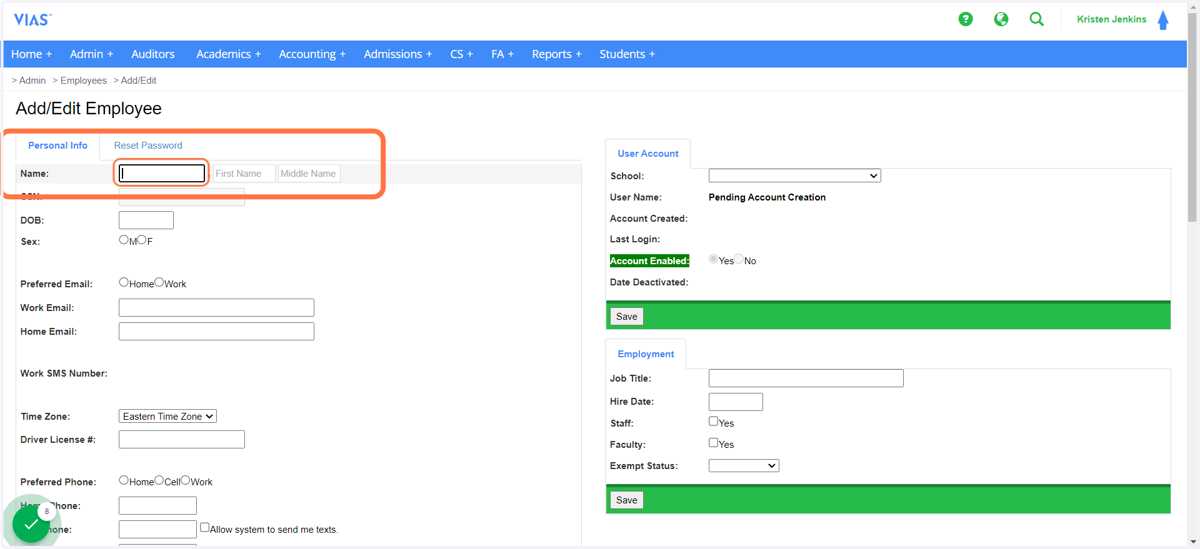
Task: Click the 'Account Enabled:' highlighted label
Action: coord(650,261)
